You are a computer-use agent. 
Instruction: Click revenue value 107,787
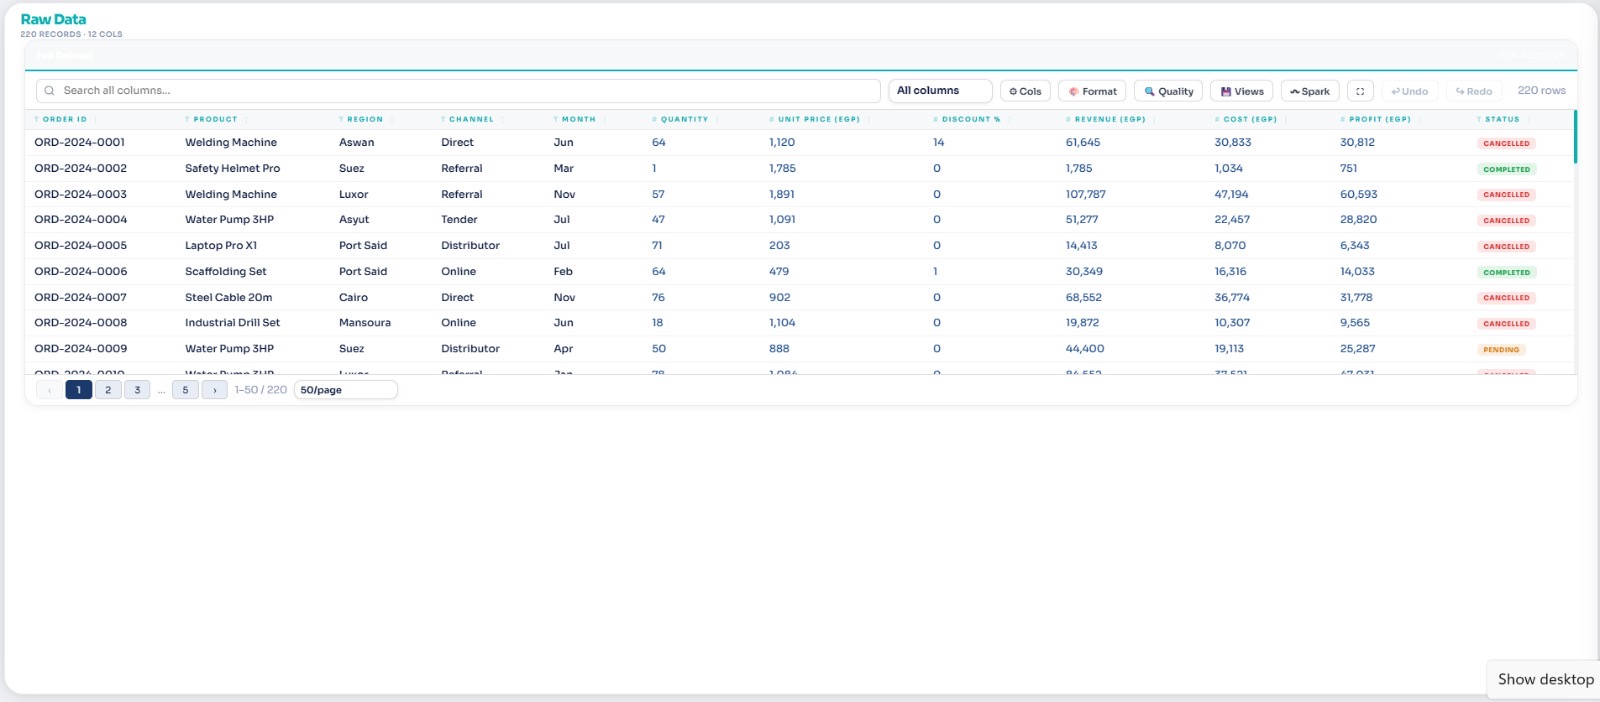point(1086,195)
